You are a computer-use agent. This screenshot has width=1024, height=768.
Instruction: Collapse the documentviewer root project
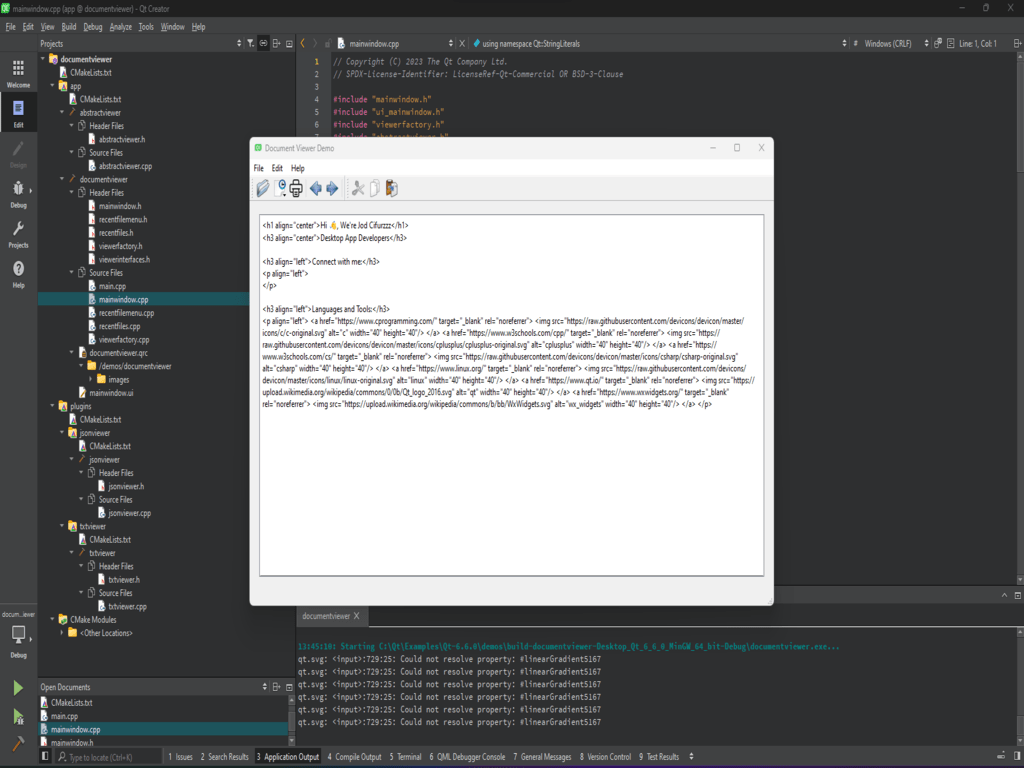43,59
